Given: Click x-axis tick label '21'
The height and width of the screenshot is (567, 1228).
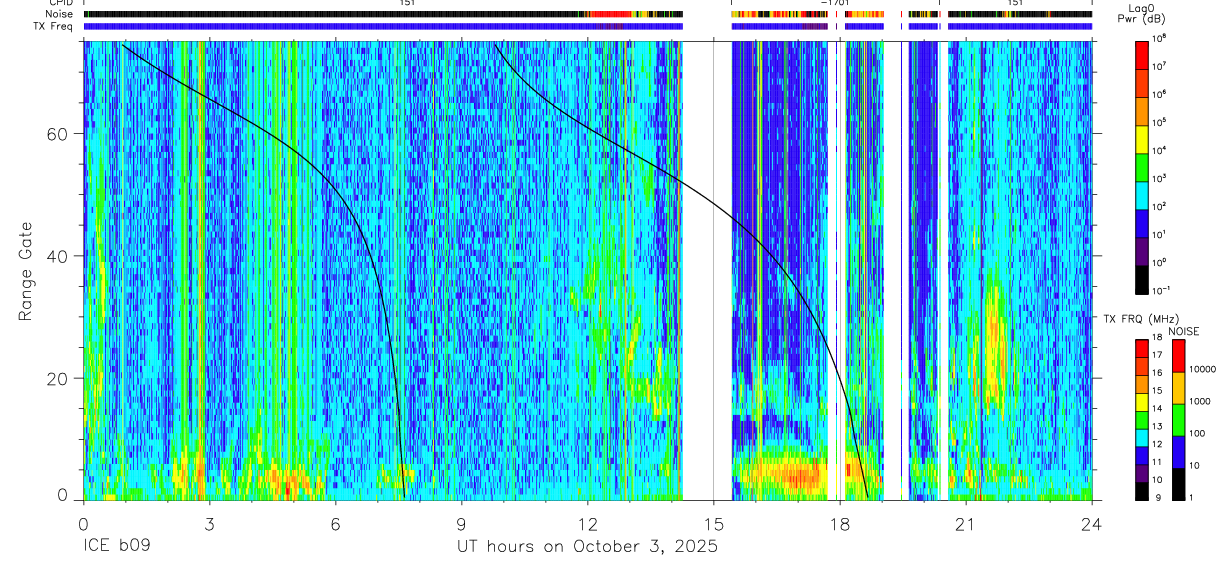Looking at the screenshot, I should pyautogui.click(x=965, y=522).
